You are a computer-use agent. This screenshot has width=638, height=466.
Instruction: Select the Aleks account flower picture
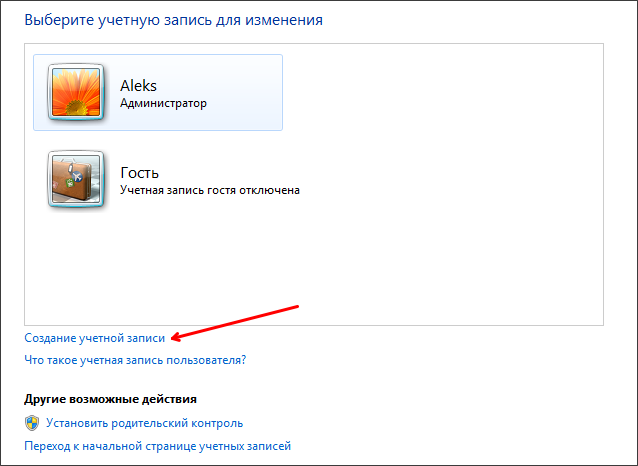pos(76,92)
